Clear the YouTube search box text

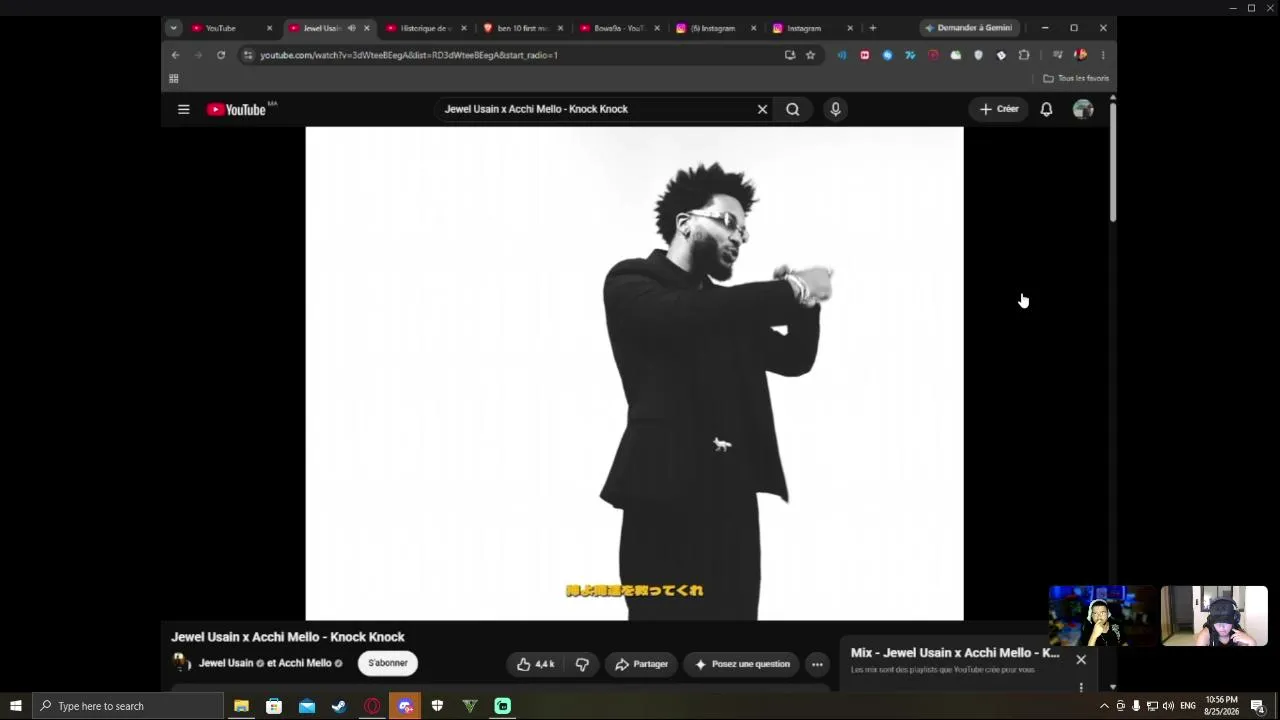762,109
